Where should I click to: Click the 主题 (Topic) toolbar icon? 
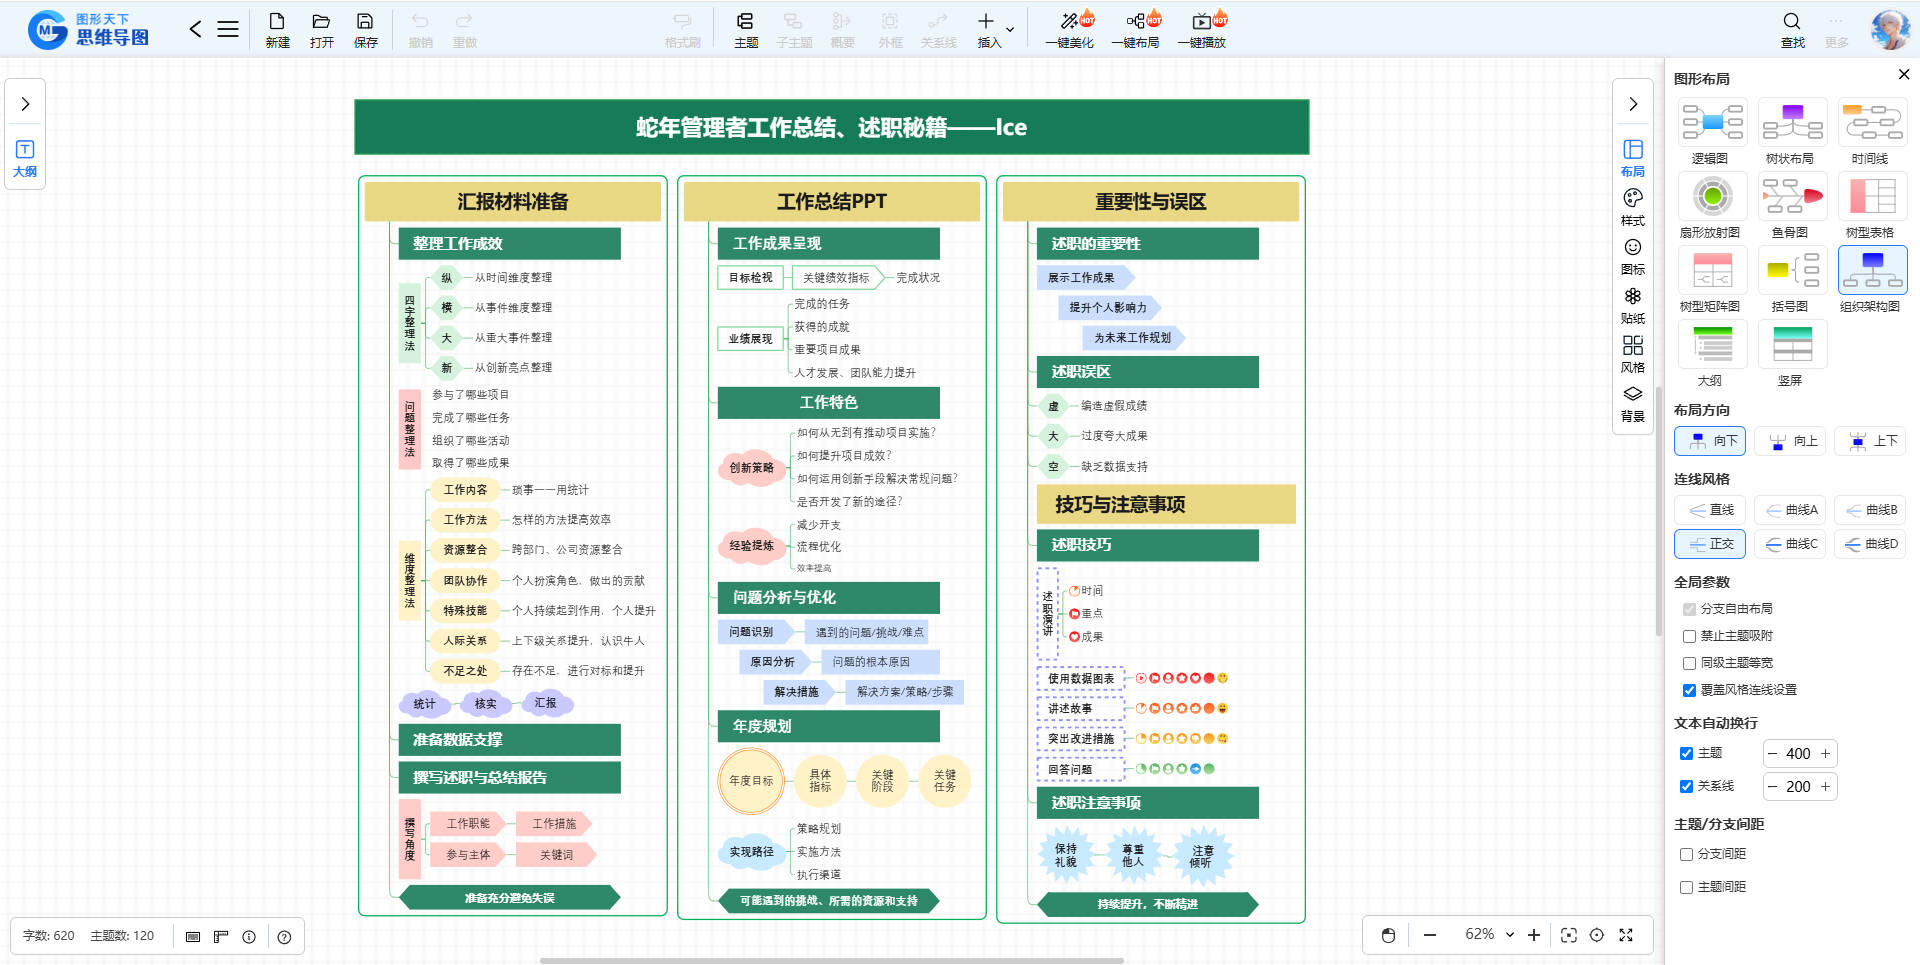(x=745, y=22)
